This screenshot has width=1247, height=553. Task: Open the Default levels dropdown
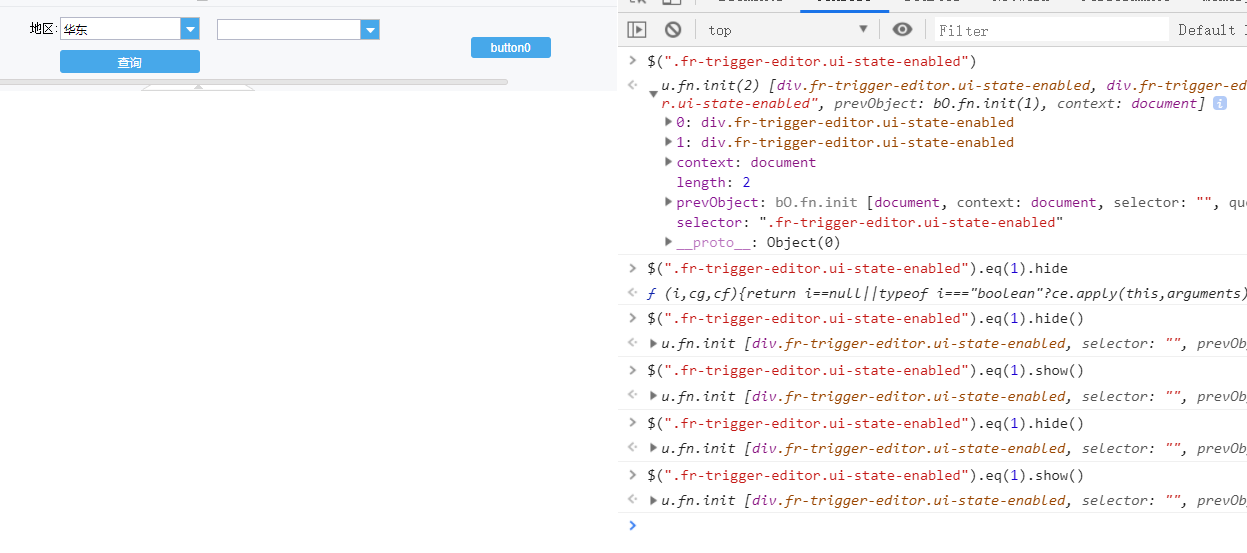1212,30
